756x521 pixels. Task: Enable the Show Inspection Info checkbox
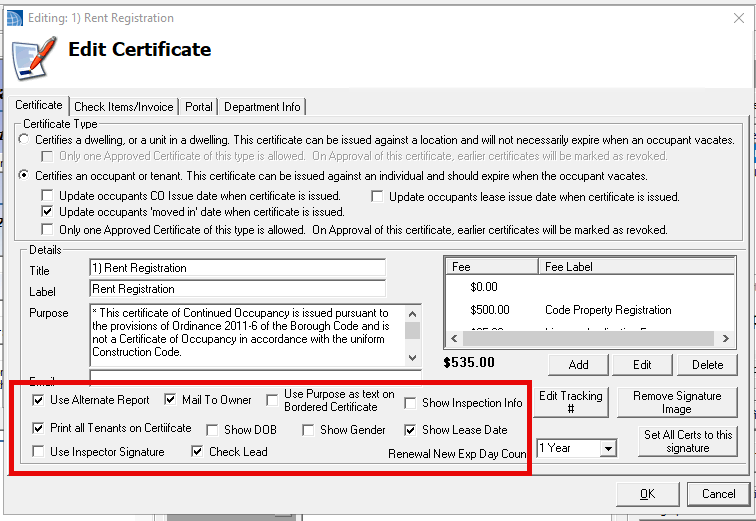410,403
